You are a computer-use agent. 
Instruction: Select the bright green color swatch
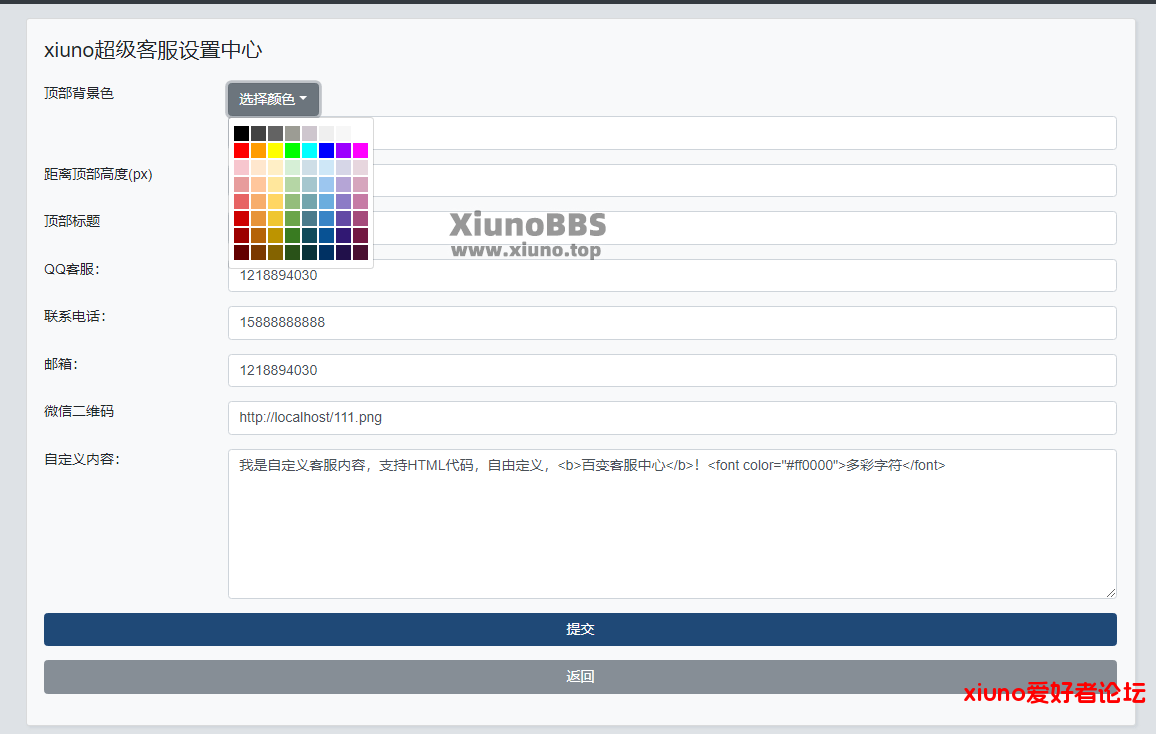coord(292,150)
